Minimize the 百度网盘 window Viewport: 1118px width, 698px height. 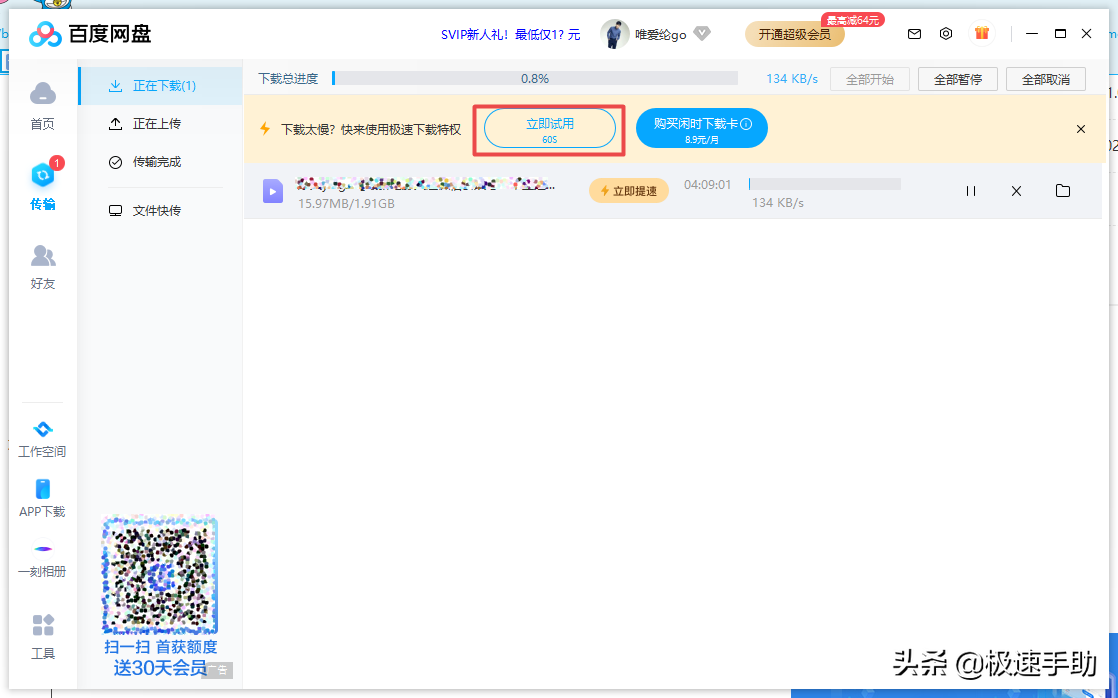pos(1031,34)
